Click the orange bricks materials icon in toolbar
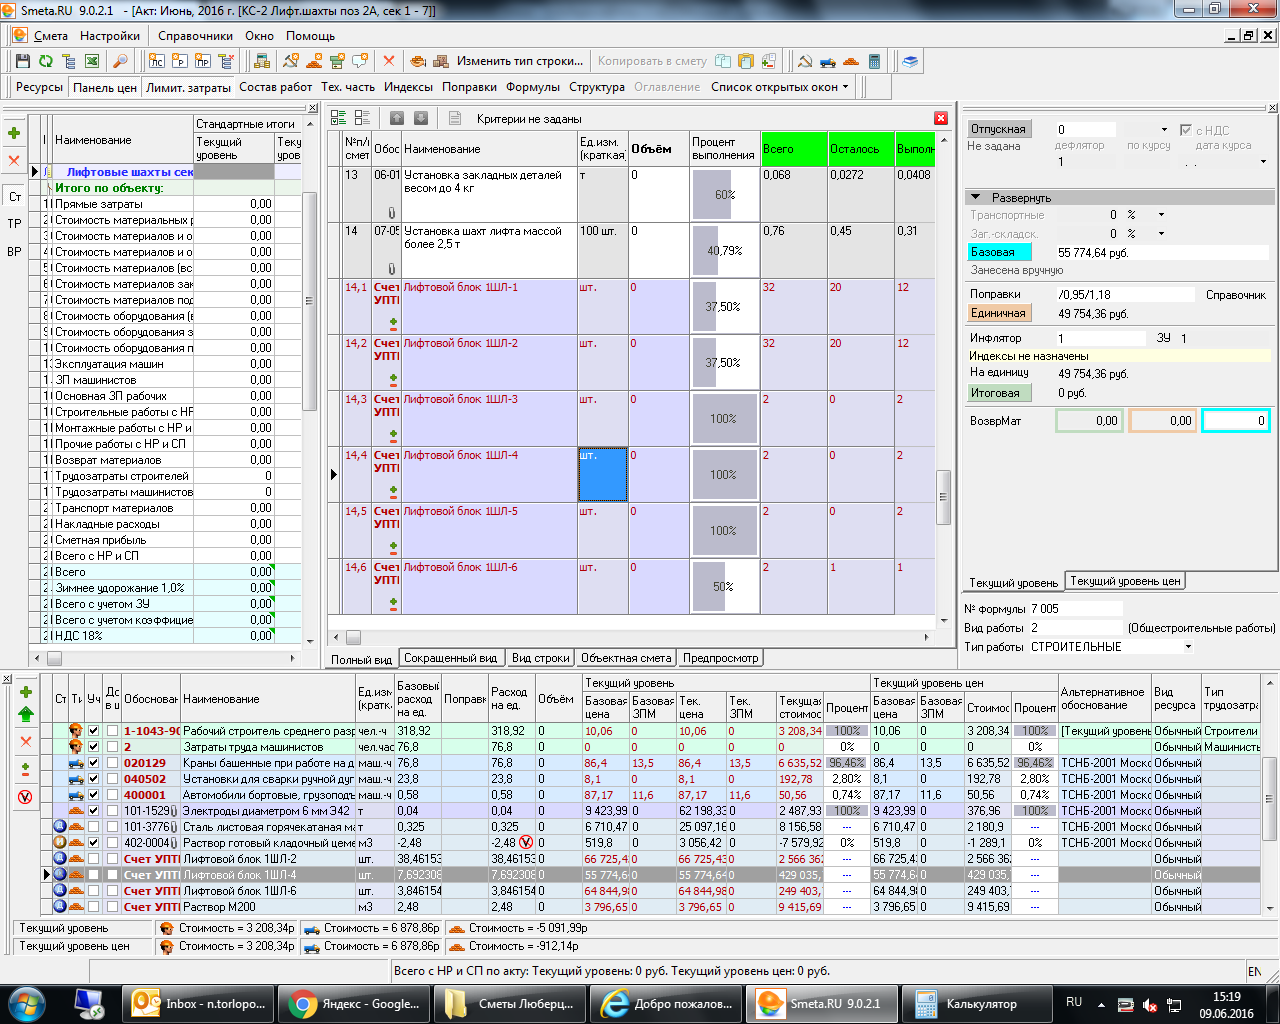Image resolution: width=1280 pixels, height=1024 pixels. click(851, 61)
